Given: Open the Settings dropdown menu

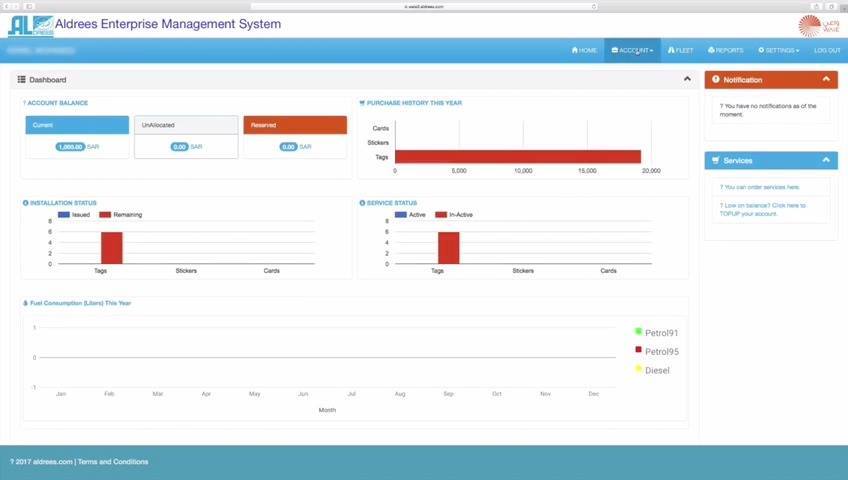Looking at the screenshot, I should pos(779,50).
